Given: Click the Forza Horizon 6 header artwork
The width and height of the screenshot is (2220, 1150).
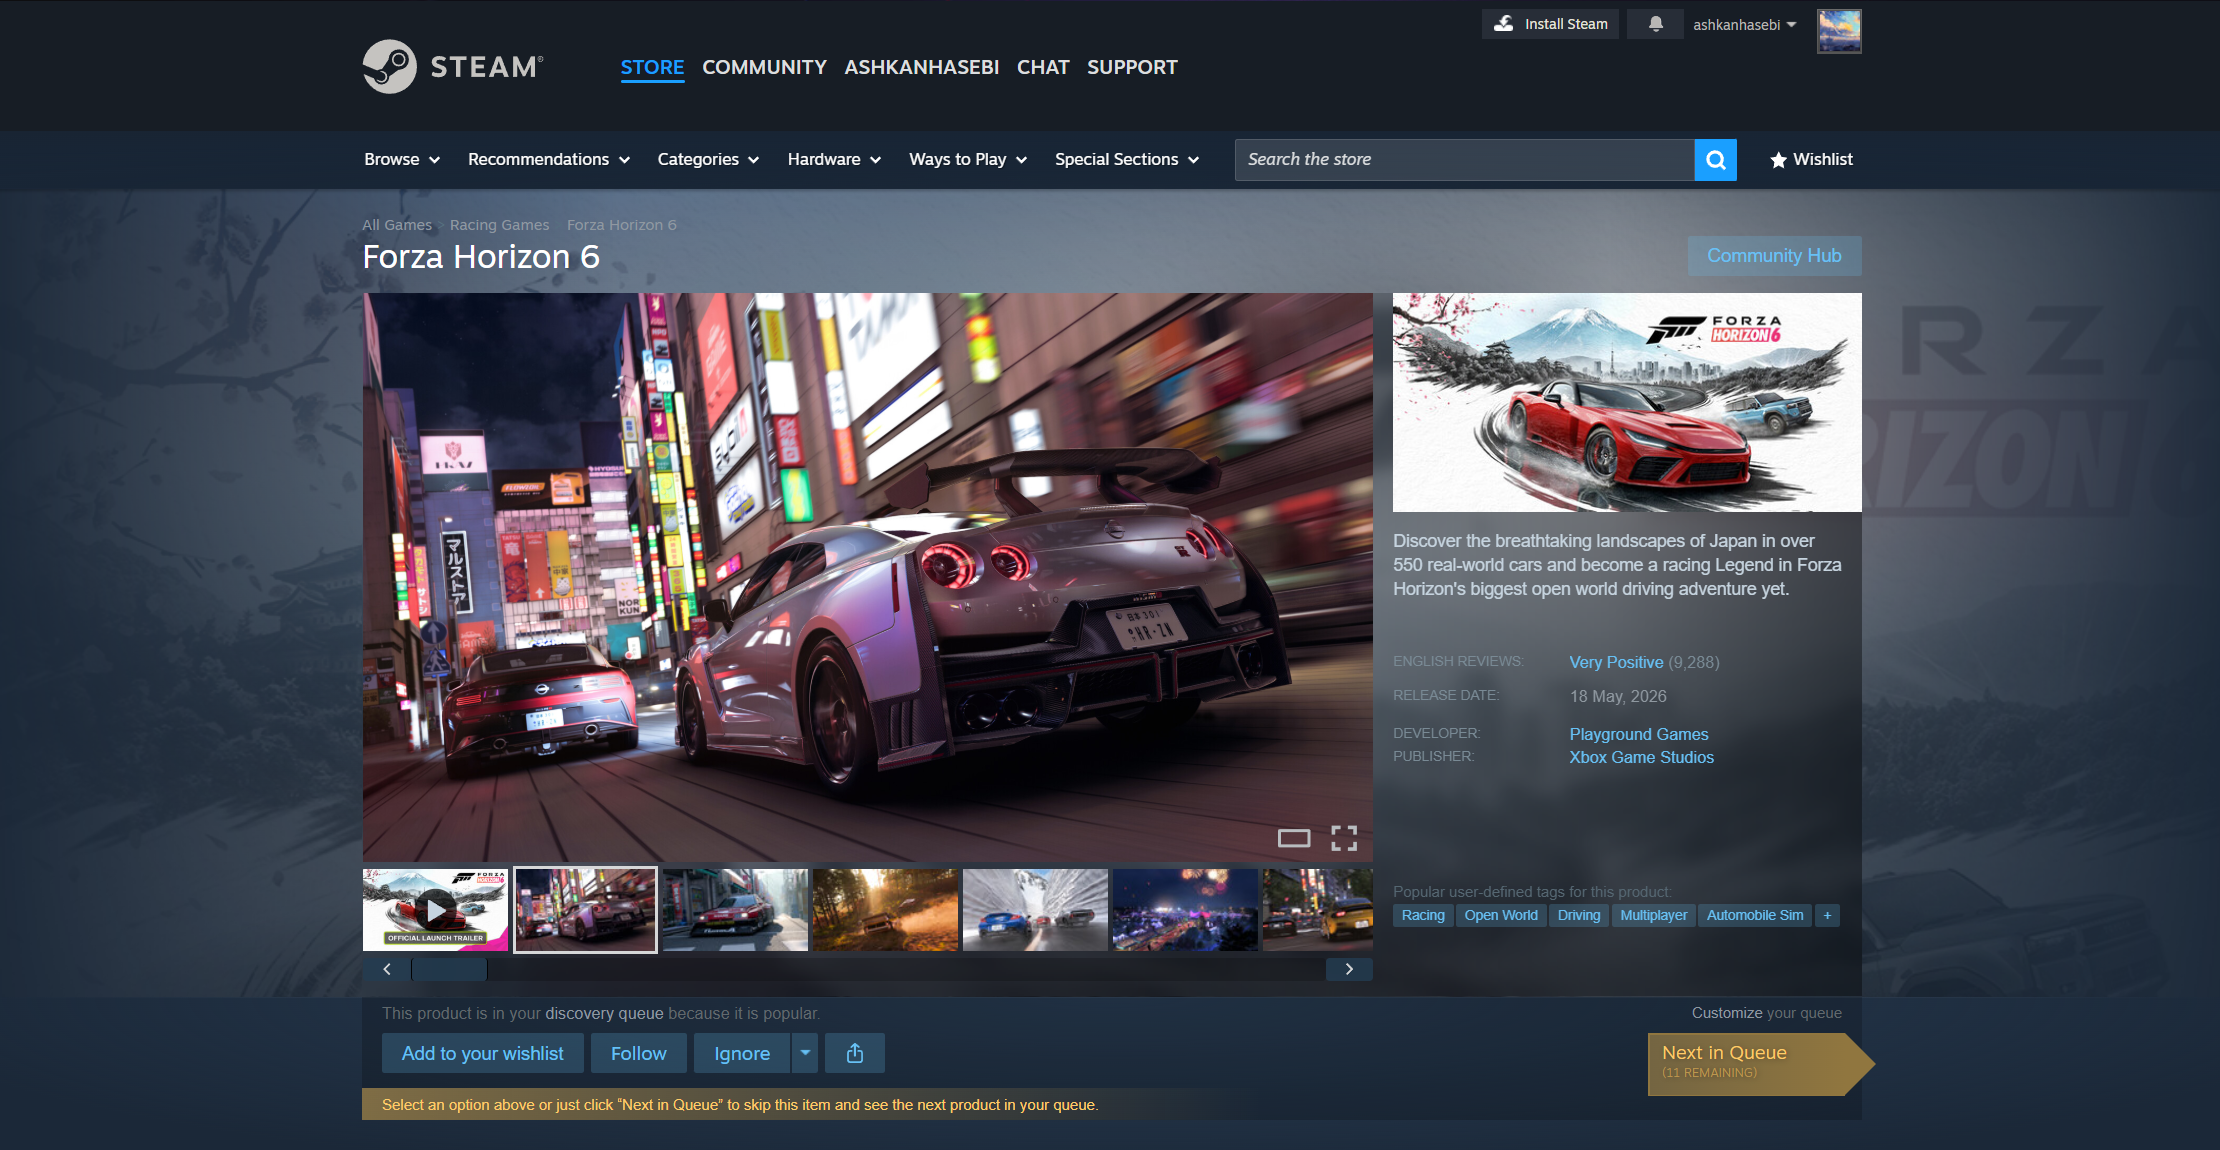Looking at the screenshot, I should [1627, 402].
